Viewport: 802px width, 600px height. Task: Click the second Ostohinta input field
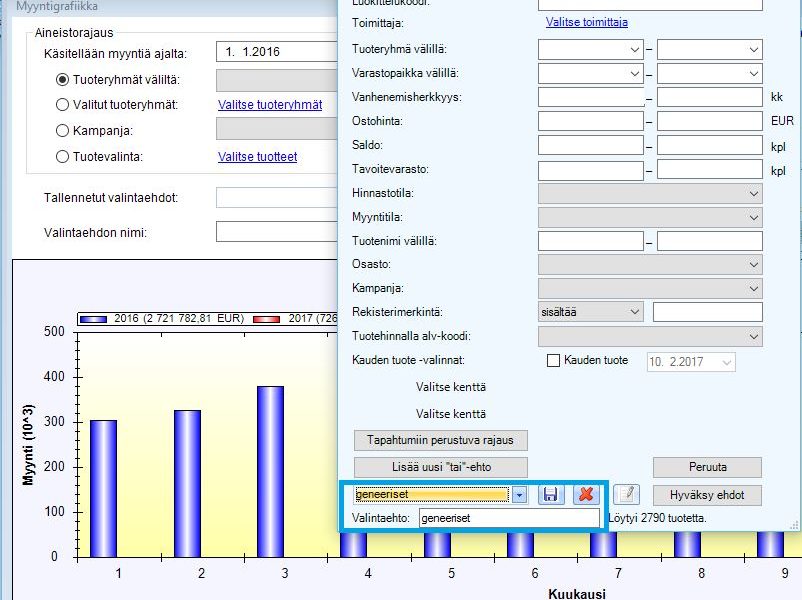pyautogui.click(x=709, y=121)
